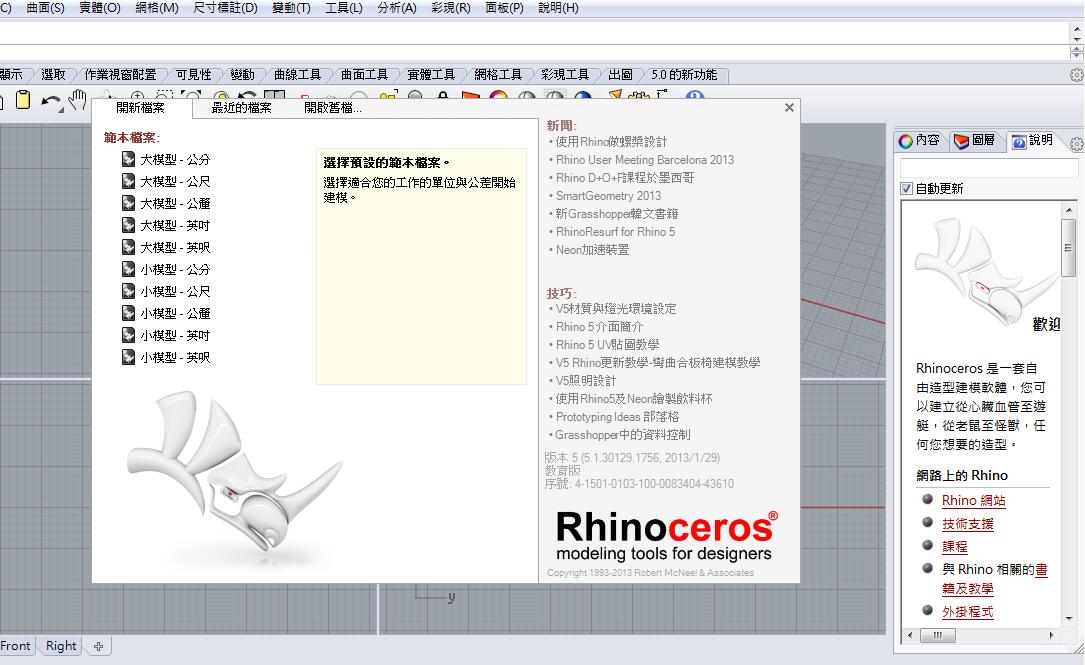Switch to the 說明 panel tab
The image size is (1085, 665).
click(x=1032, y=140)
